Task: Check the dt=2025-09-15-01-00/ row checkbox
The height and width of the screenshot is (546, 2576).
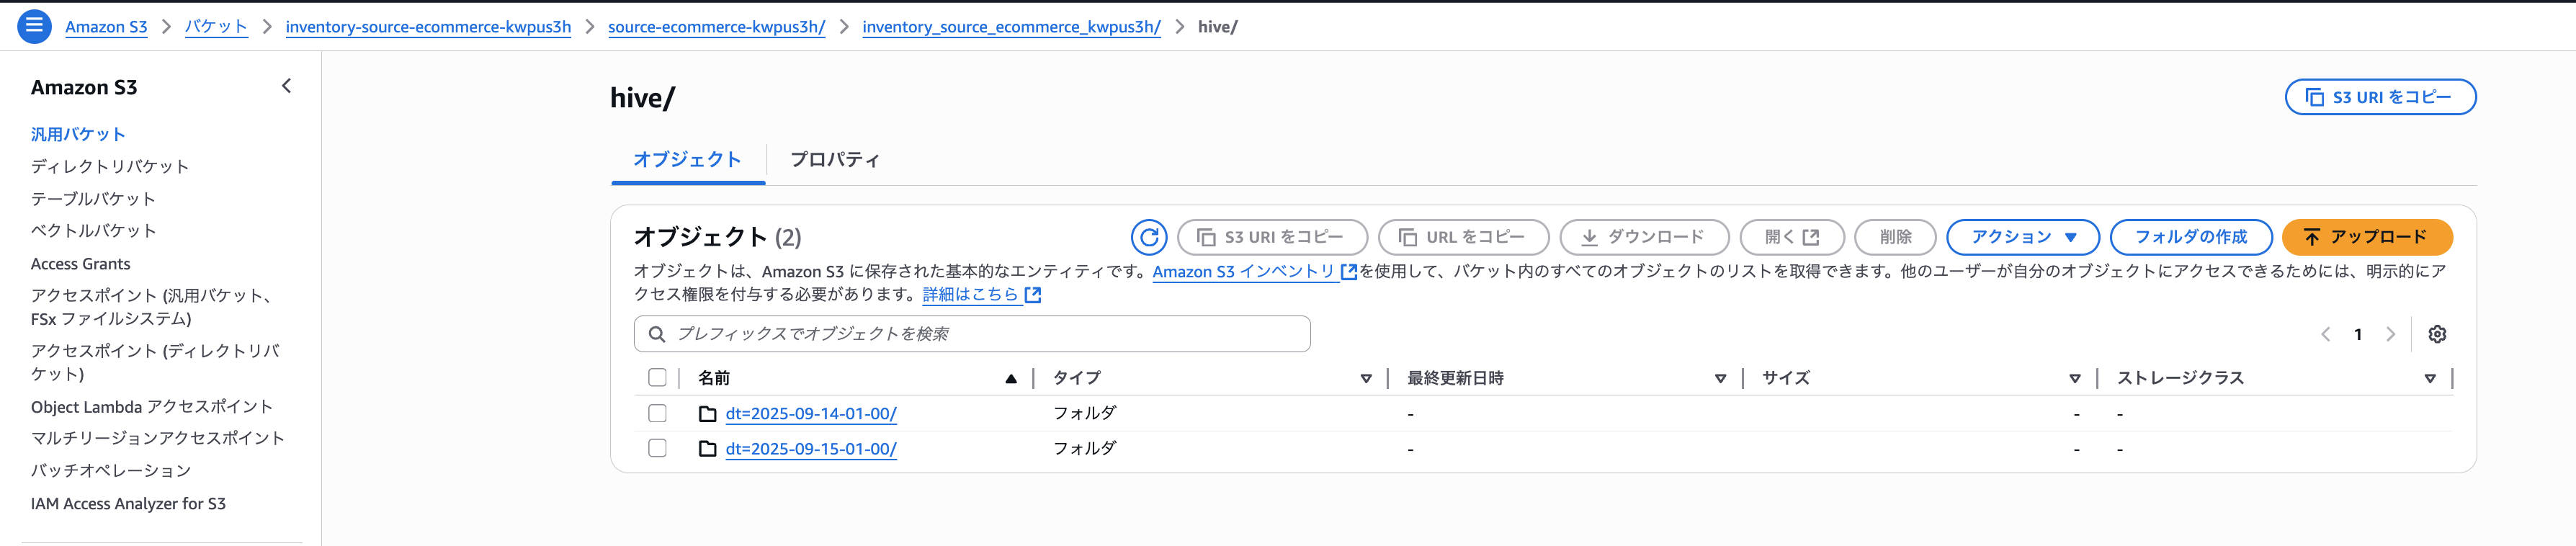Action: click(657, 449)
